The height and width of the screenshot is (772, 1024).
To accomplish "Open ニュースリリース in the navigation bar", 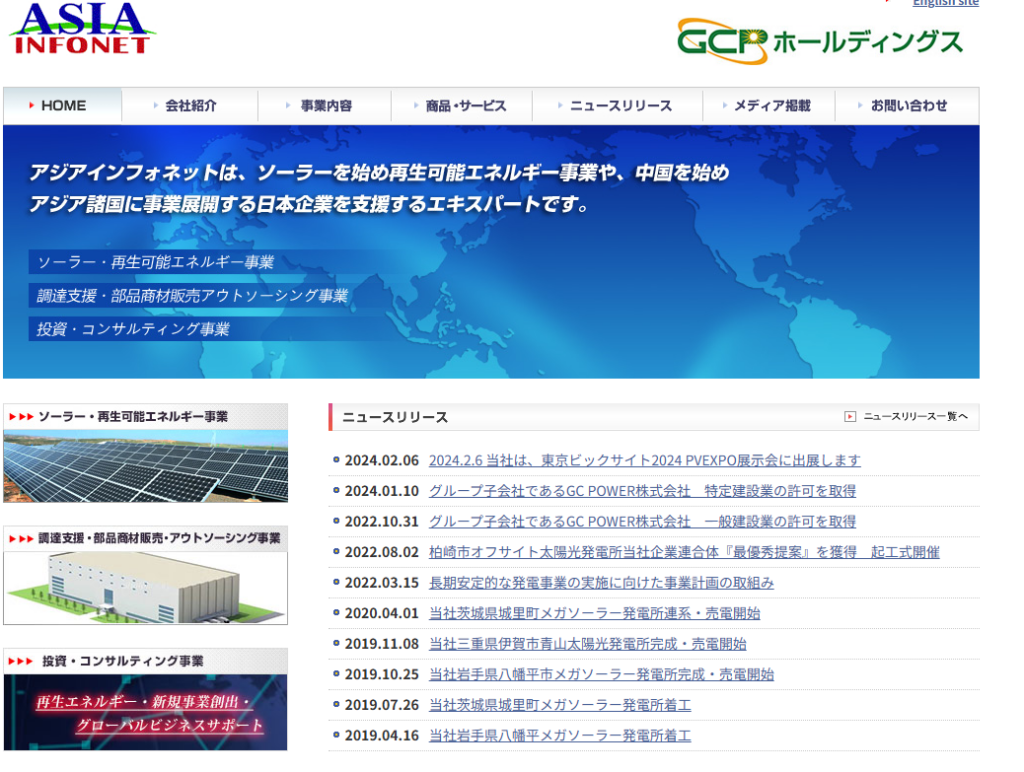I will [x=618, y=105].
